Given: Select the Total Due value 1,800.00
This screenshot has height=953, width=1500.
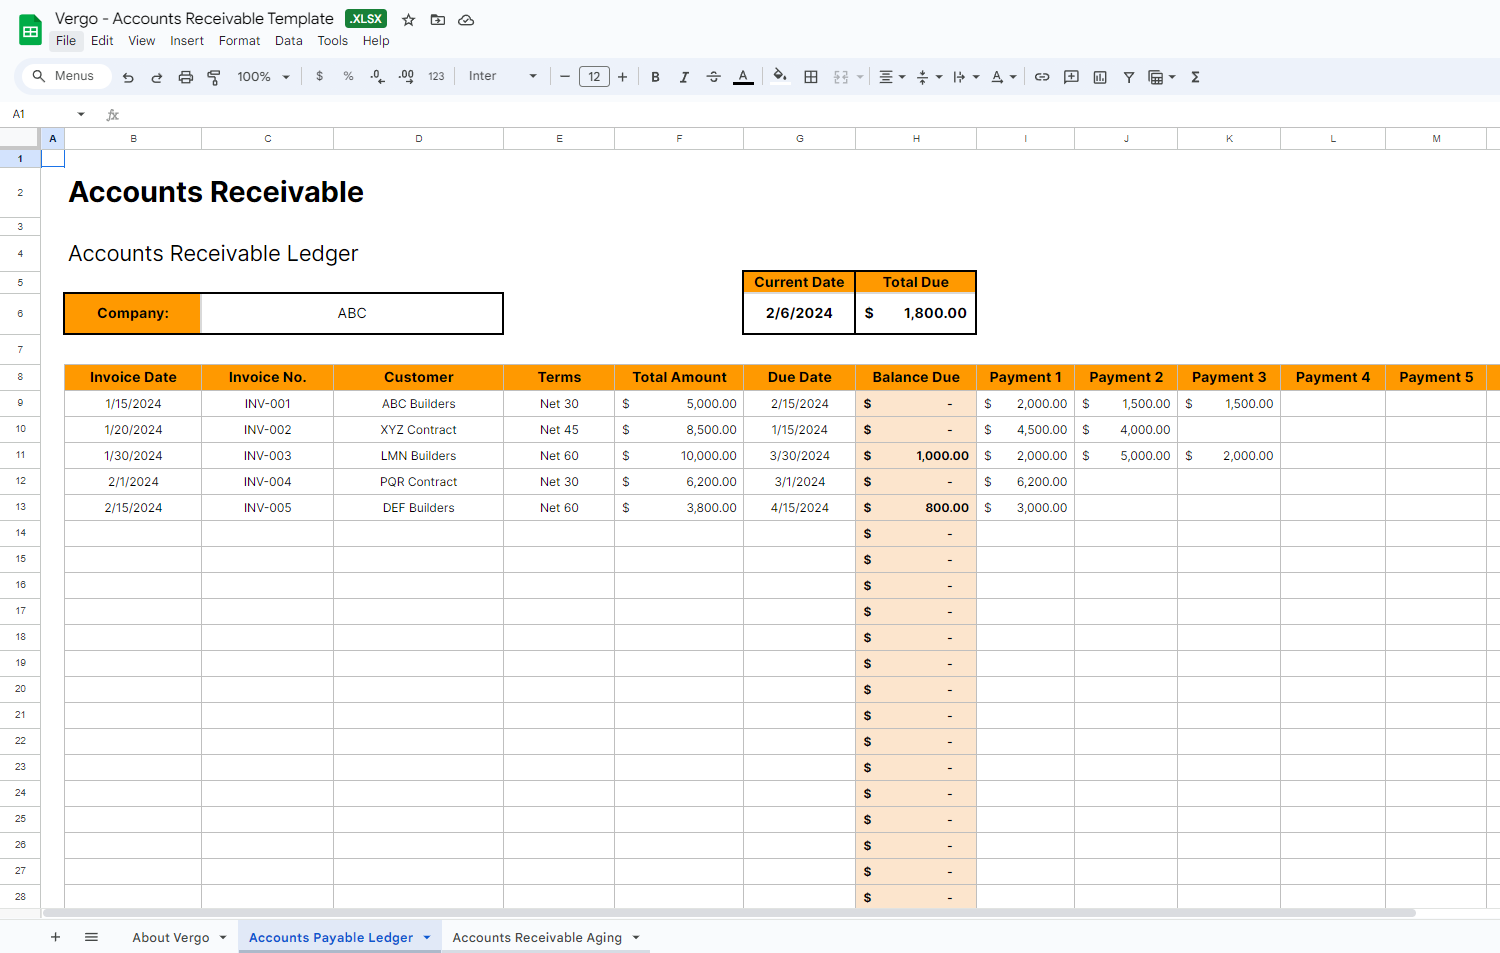Looking at the screenshot, I should 916,313.
